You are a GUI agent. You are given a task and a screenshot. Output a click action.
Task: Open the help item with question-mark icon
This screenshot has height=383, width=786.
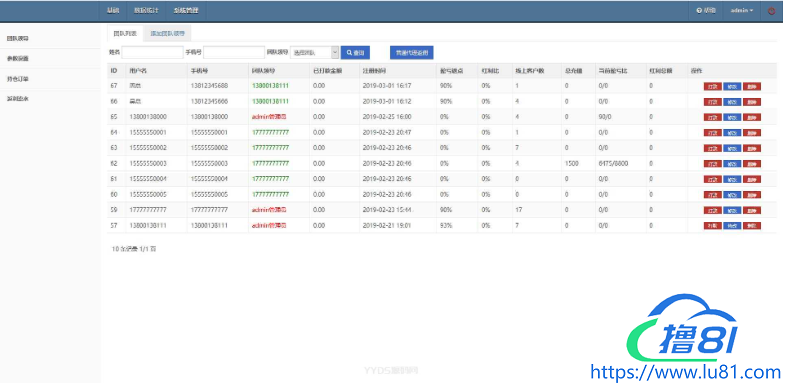pyautogui.click(x=706, y=11)
